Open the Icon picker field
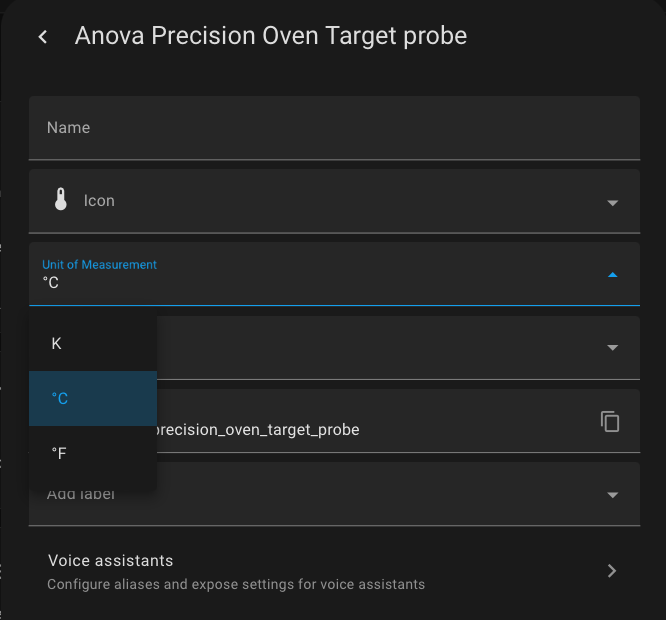The height and width of the screenshot is (620, 666). pos(334,201)
